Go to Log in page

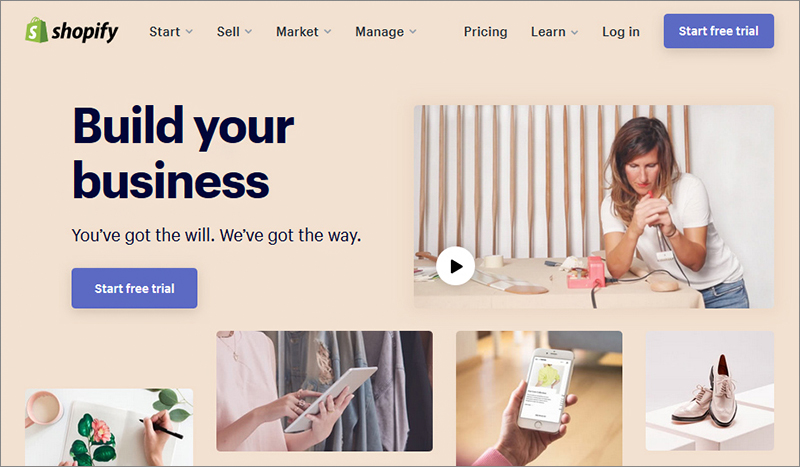[620, 32]
